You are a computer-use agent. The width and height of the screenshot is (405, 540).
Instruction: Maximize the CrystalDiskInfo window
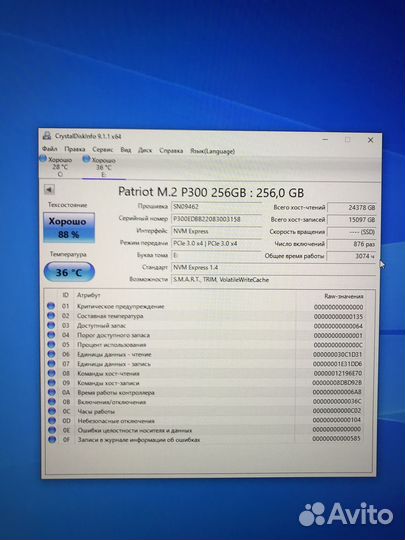click(347, 139)
